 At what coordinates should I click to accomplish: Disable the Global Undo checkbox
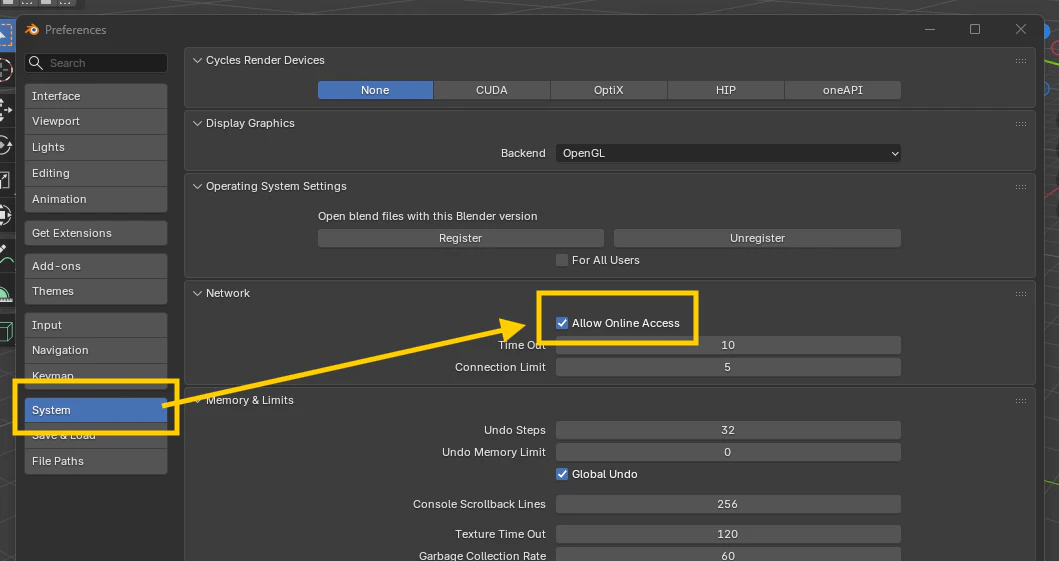click(x=562, y=474)
